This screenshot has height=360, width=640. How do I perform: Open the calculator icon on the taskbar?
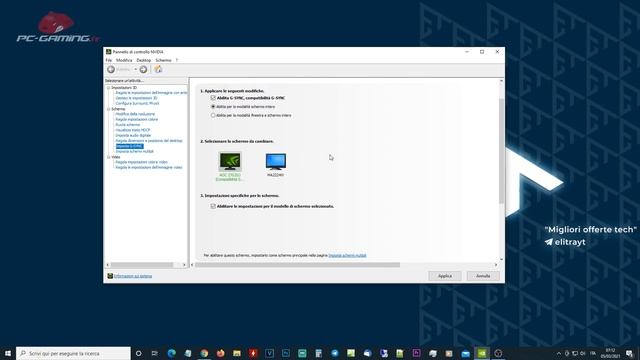318,353
